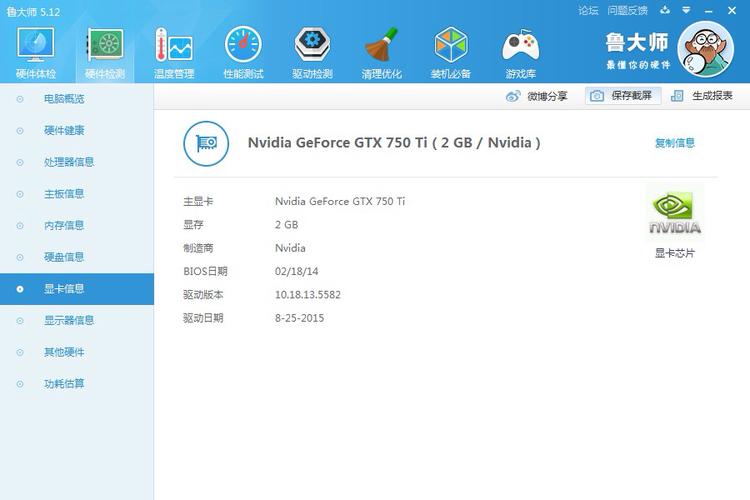Click the camera icon for 保存截屏
Image resolution: width=750 pixels, height=500 pixels.
tap(596, 96)
